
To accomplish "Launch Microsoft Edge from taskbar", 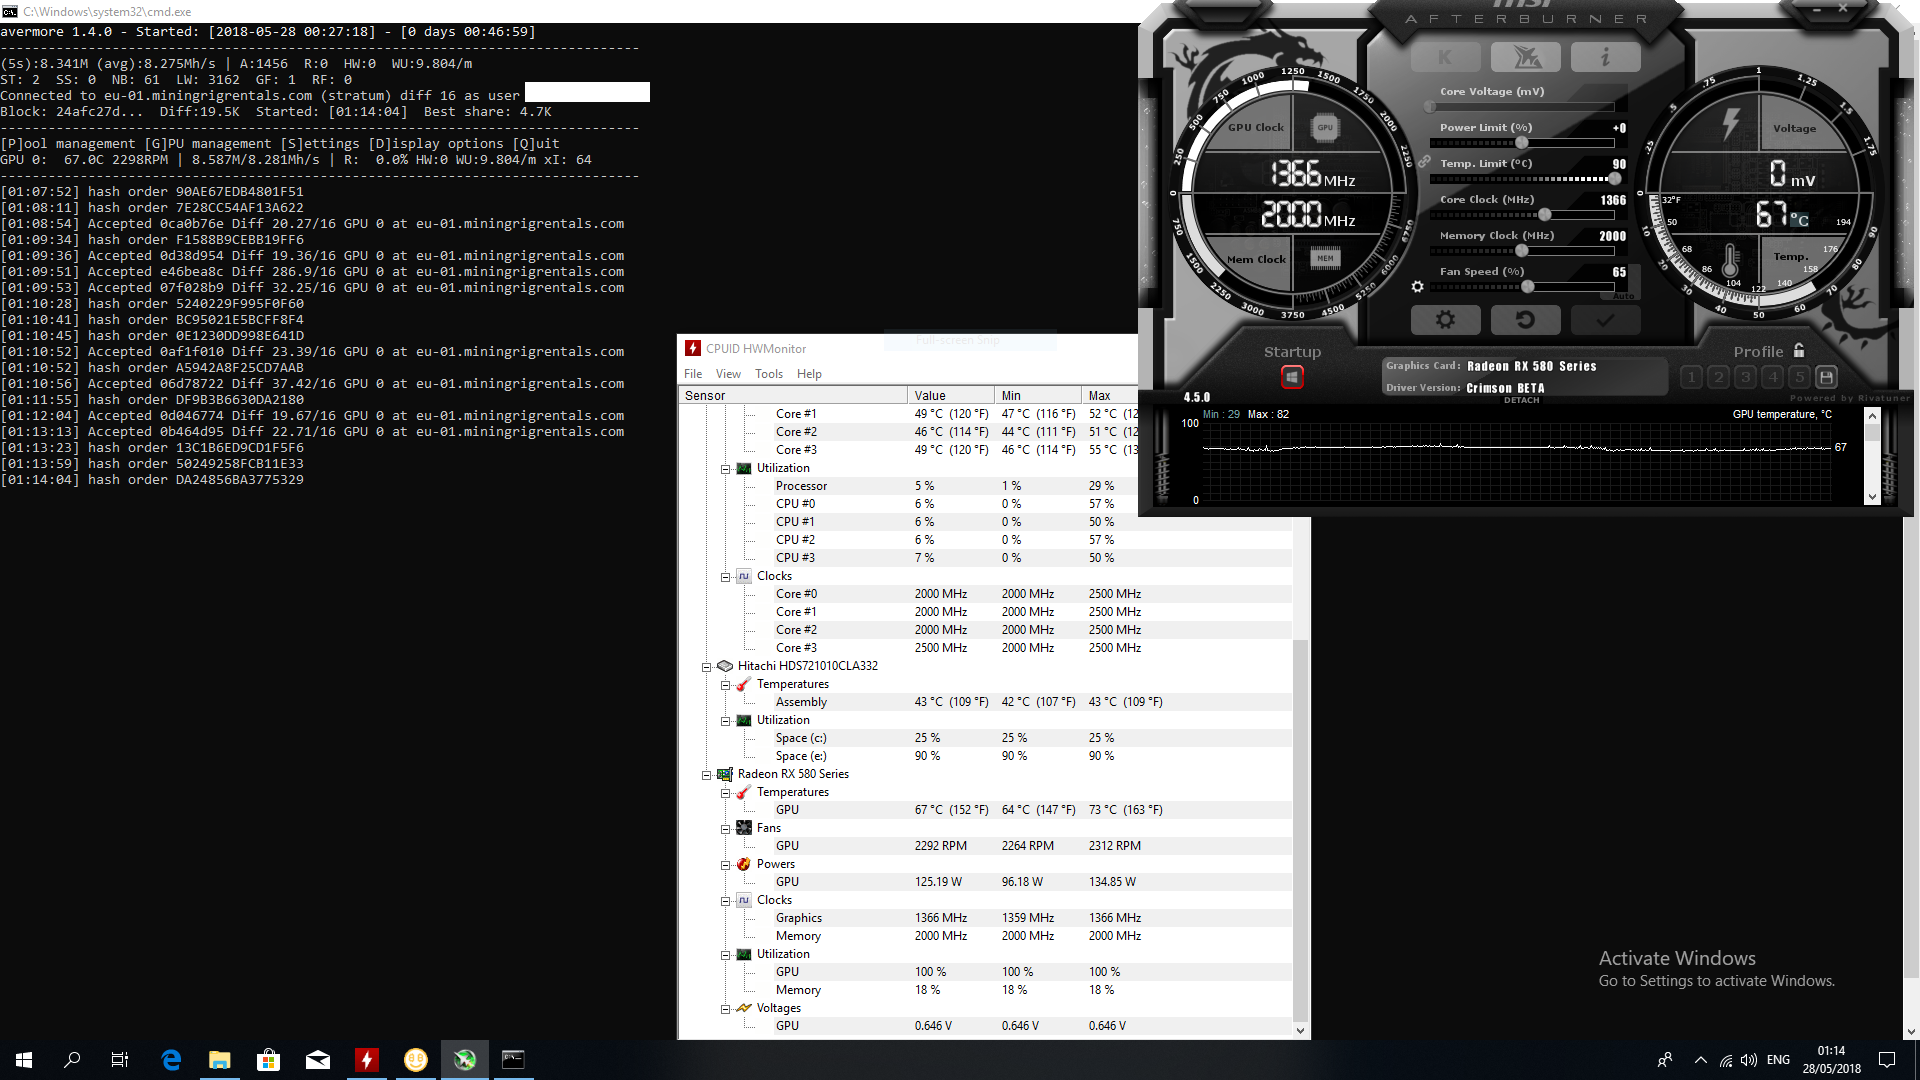I will (171, 1060).
